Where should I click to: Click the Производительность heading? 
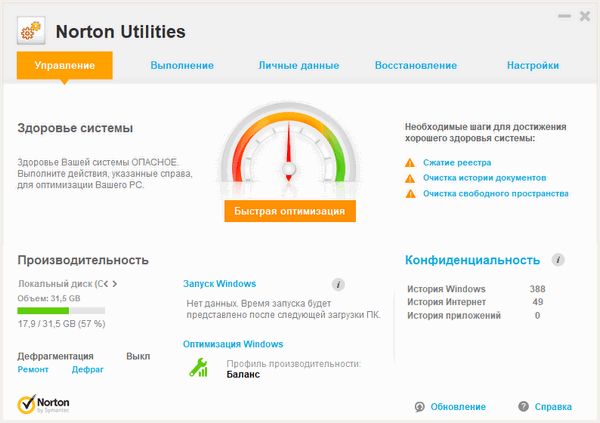[83, 260]
